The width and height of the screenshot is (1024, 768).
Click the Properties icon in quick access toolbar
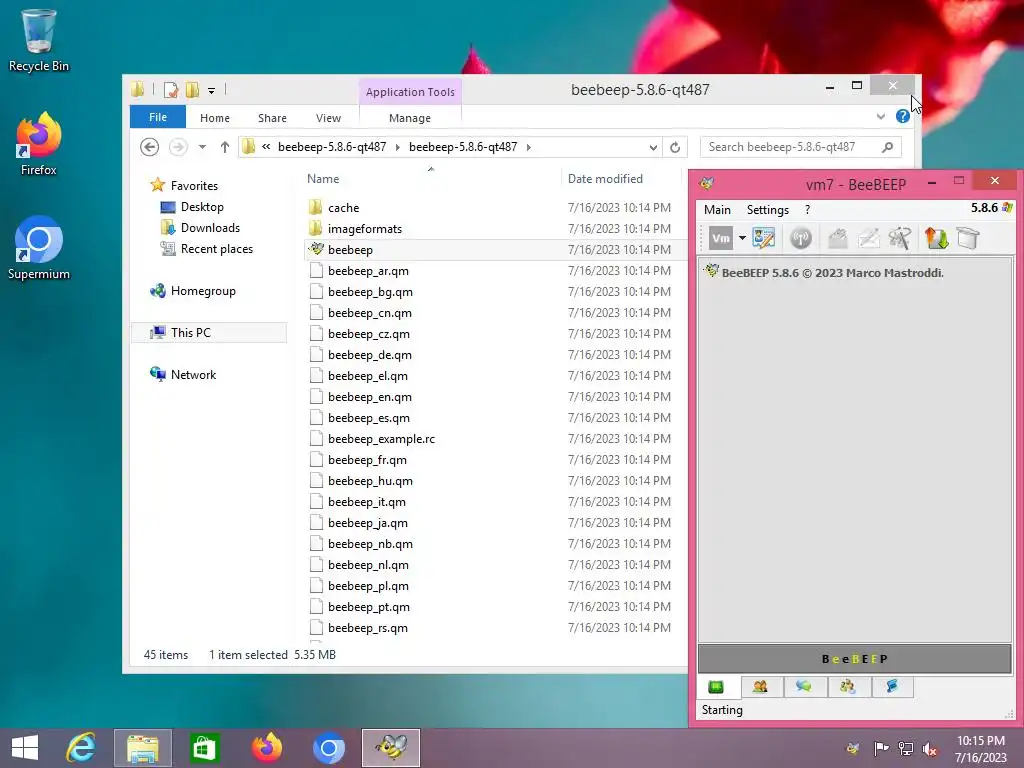pos(171,89)
